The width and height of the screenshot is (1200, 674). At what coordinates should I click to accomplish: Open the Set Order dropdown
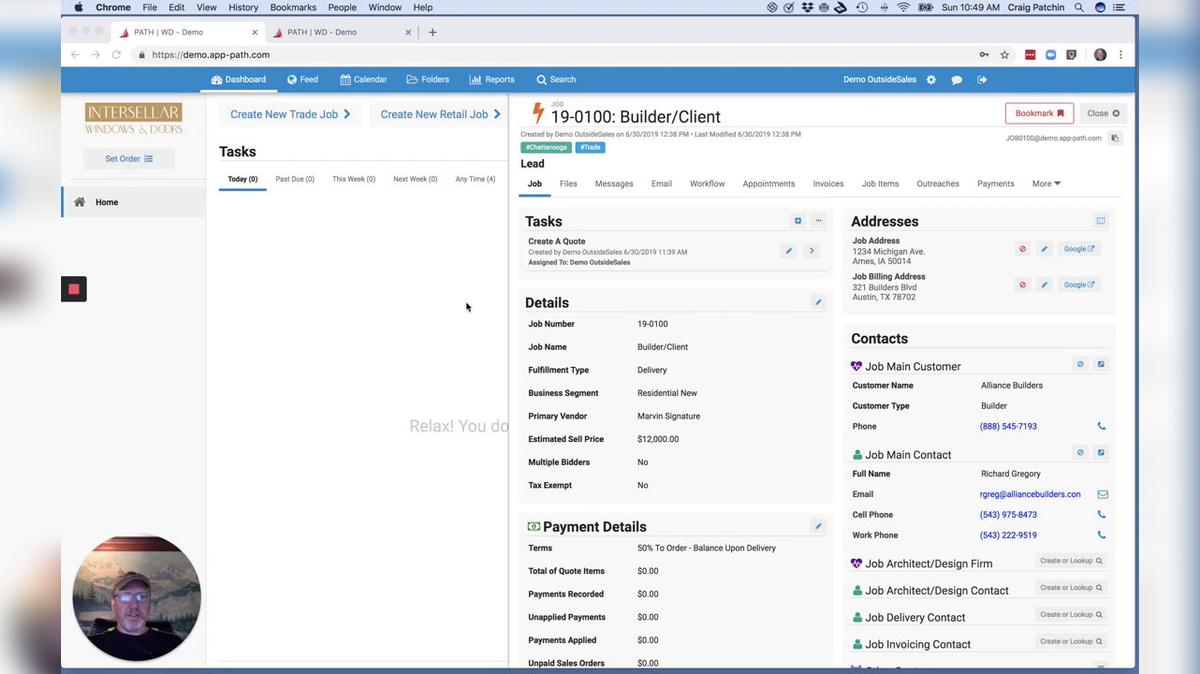[129, 159]
